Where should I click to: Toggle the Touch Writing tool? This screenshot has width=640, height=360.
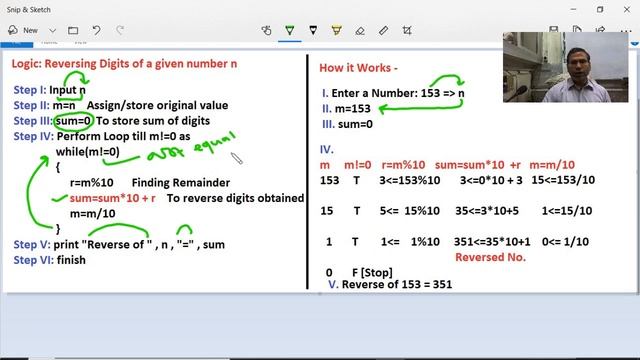266,30
